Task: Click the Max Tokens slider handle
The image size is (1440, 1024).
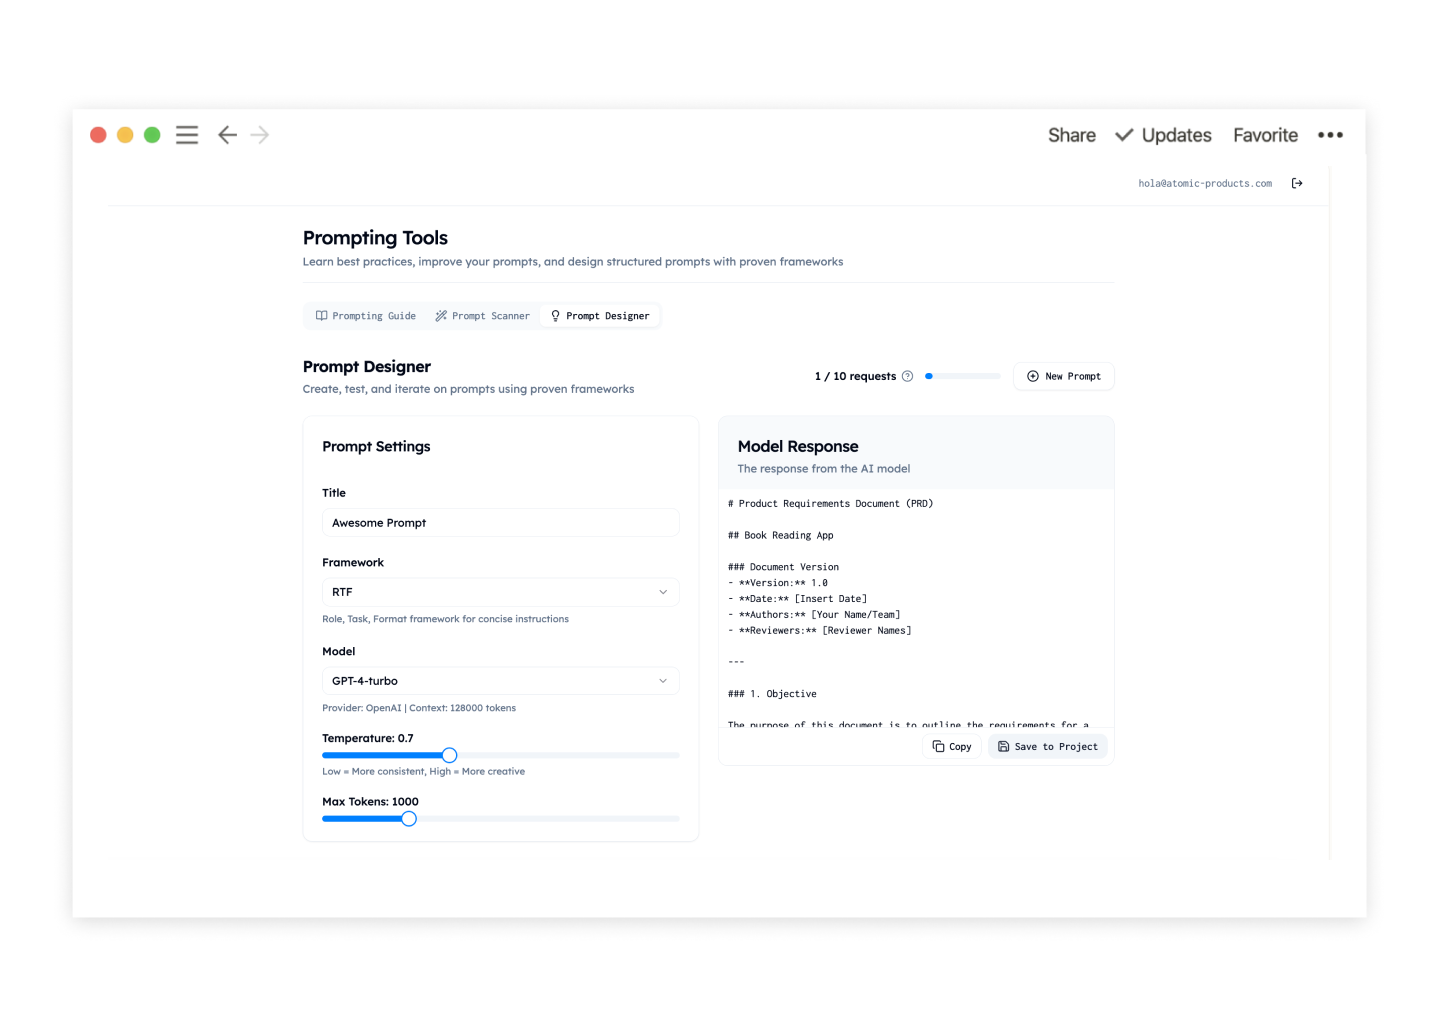Action: [409, 819]
